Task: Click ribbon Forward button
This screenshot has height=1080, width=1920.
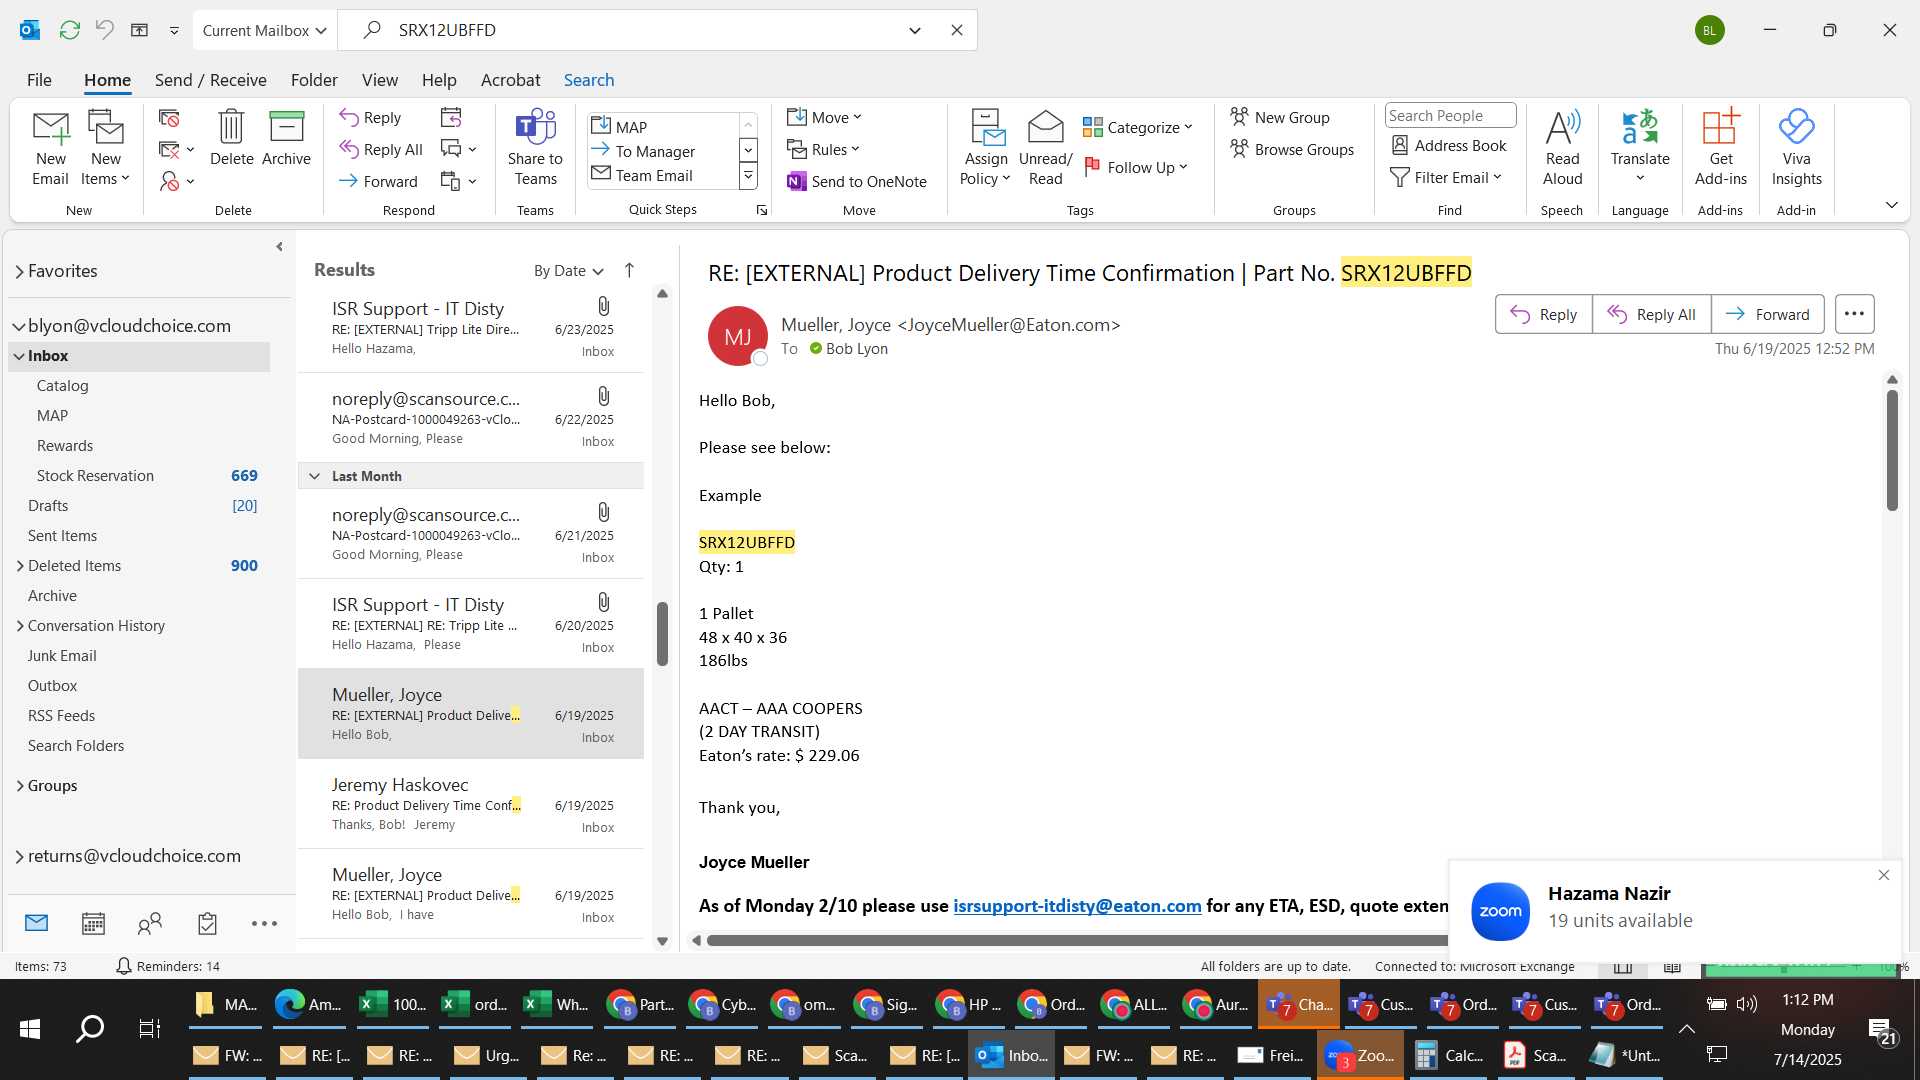Action: [x=378, y=181]
